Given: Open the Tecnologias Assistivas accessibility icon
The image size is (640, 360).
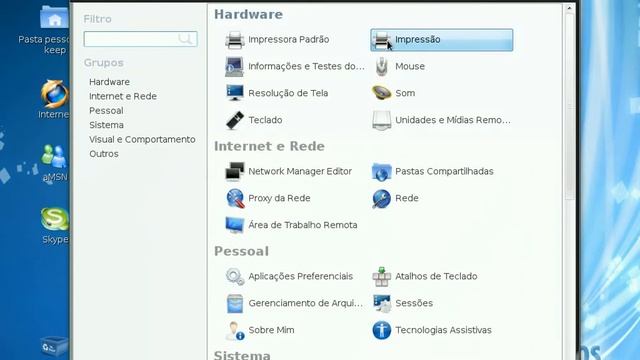Looking at the screenshot, I should 382,330.
